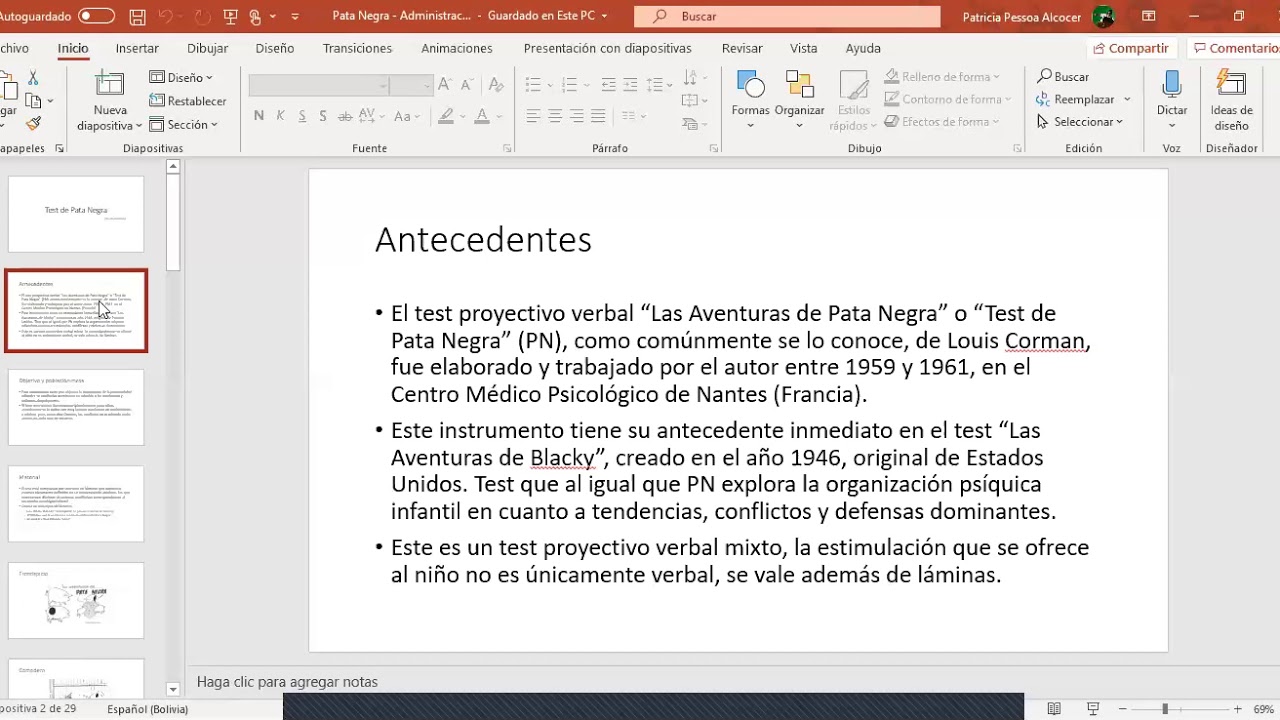Viewport: 1280px width, 720px height.
Task: Open the font name combo box
Action: click(x=319, y=86)
